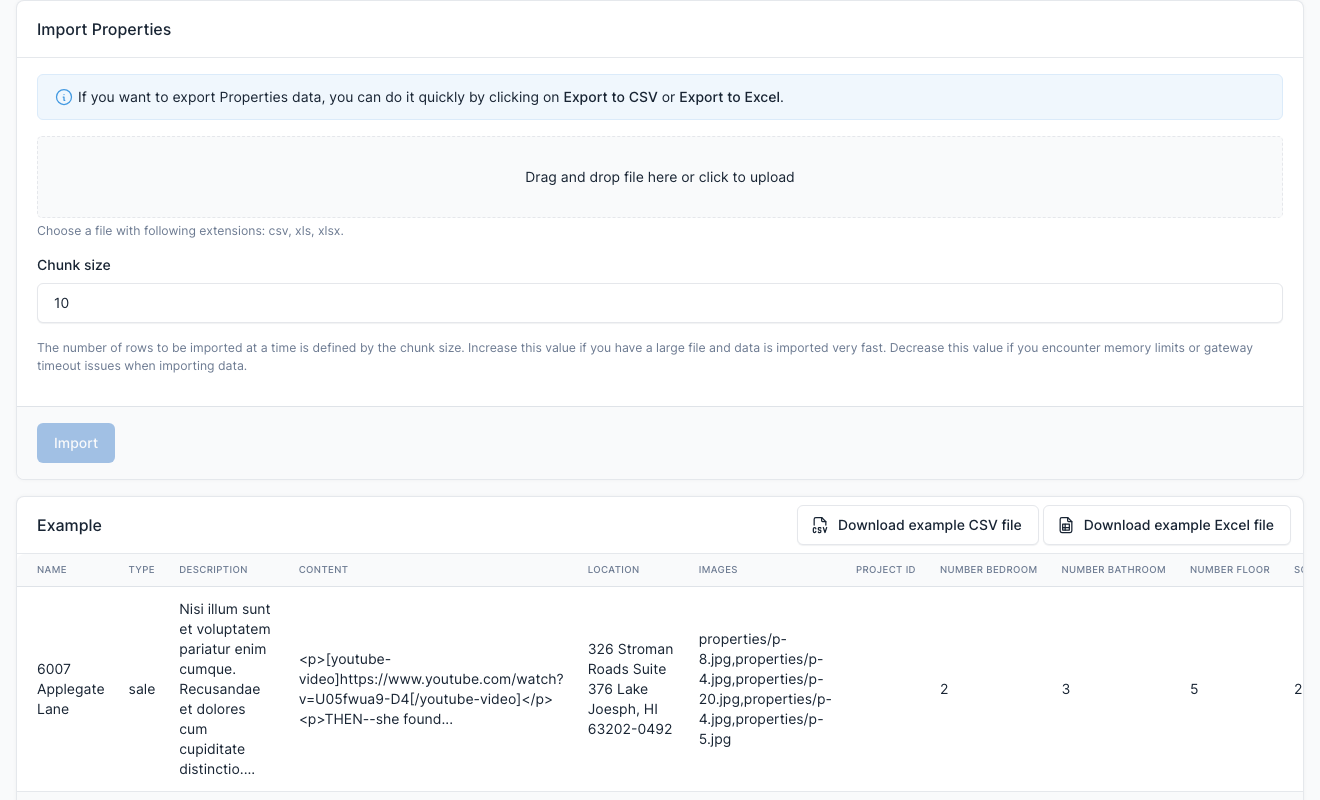This screenshot has height=800, width=1320.
Task: Click the NAME column header
Action: (52, 570)
